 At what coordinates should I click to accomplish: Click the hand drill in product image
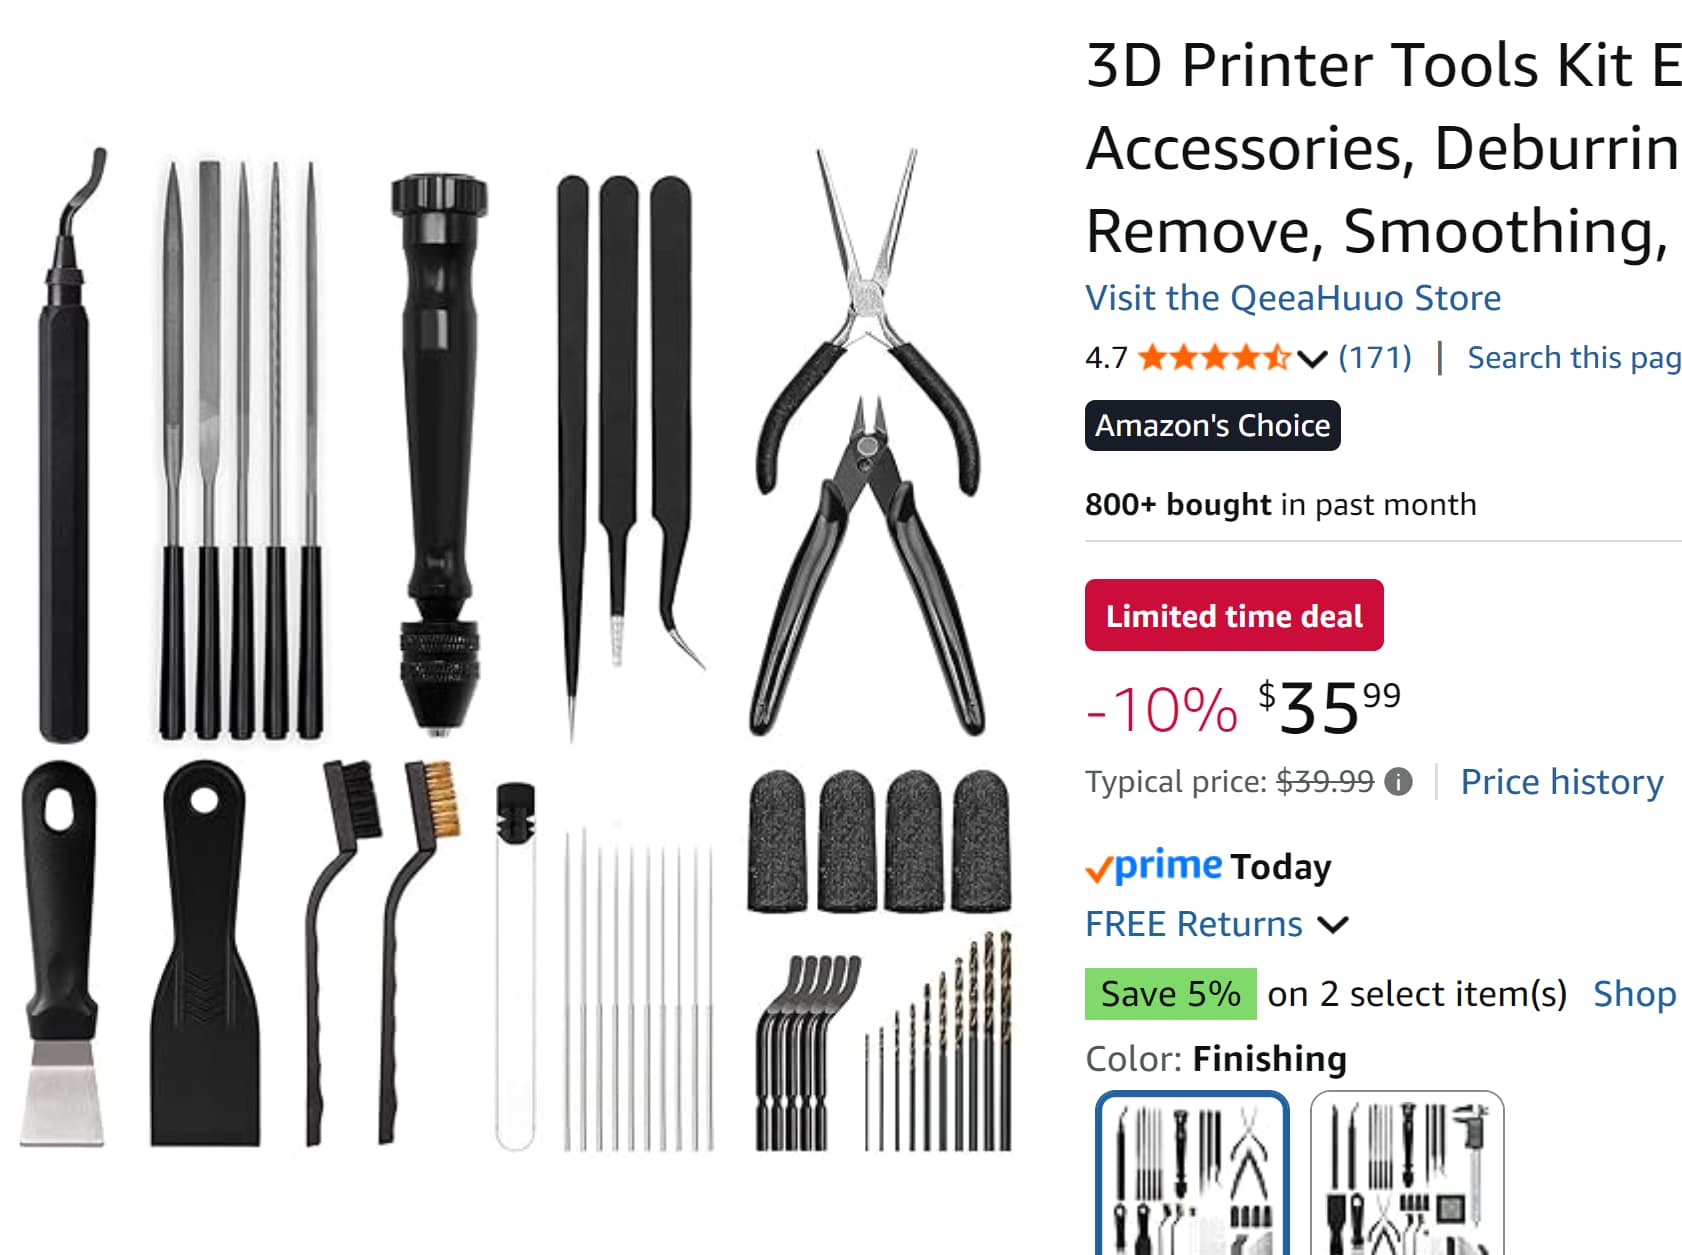click(438, 455)
